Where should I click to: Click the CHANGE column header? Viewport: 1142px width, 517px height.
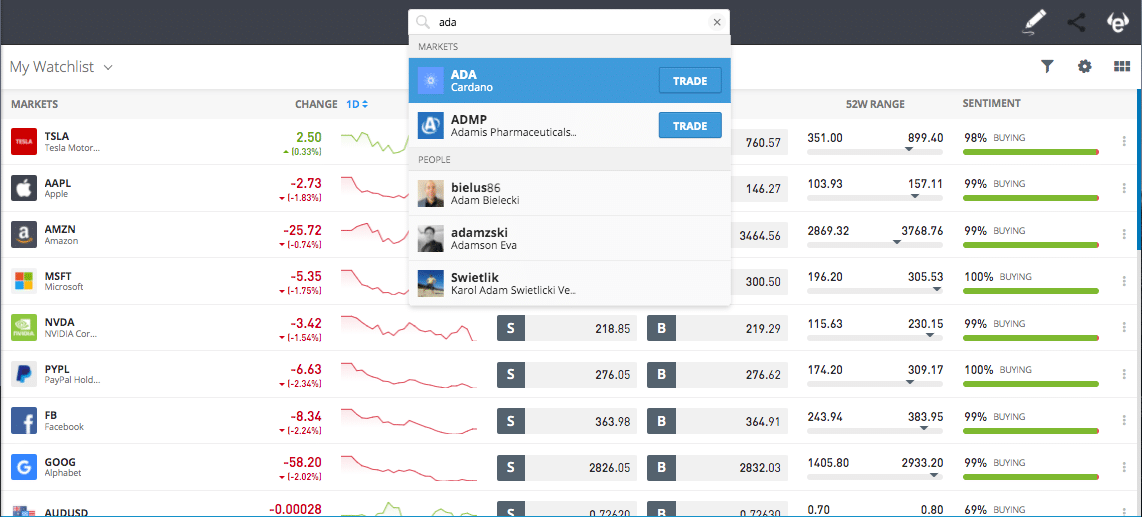316,104
